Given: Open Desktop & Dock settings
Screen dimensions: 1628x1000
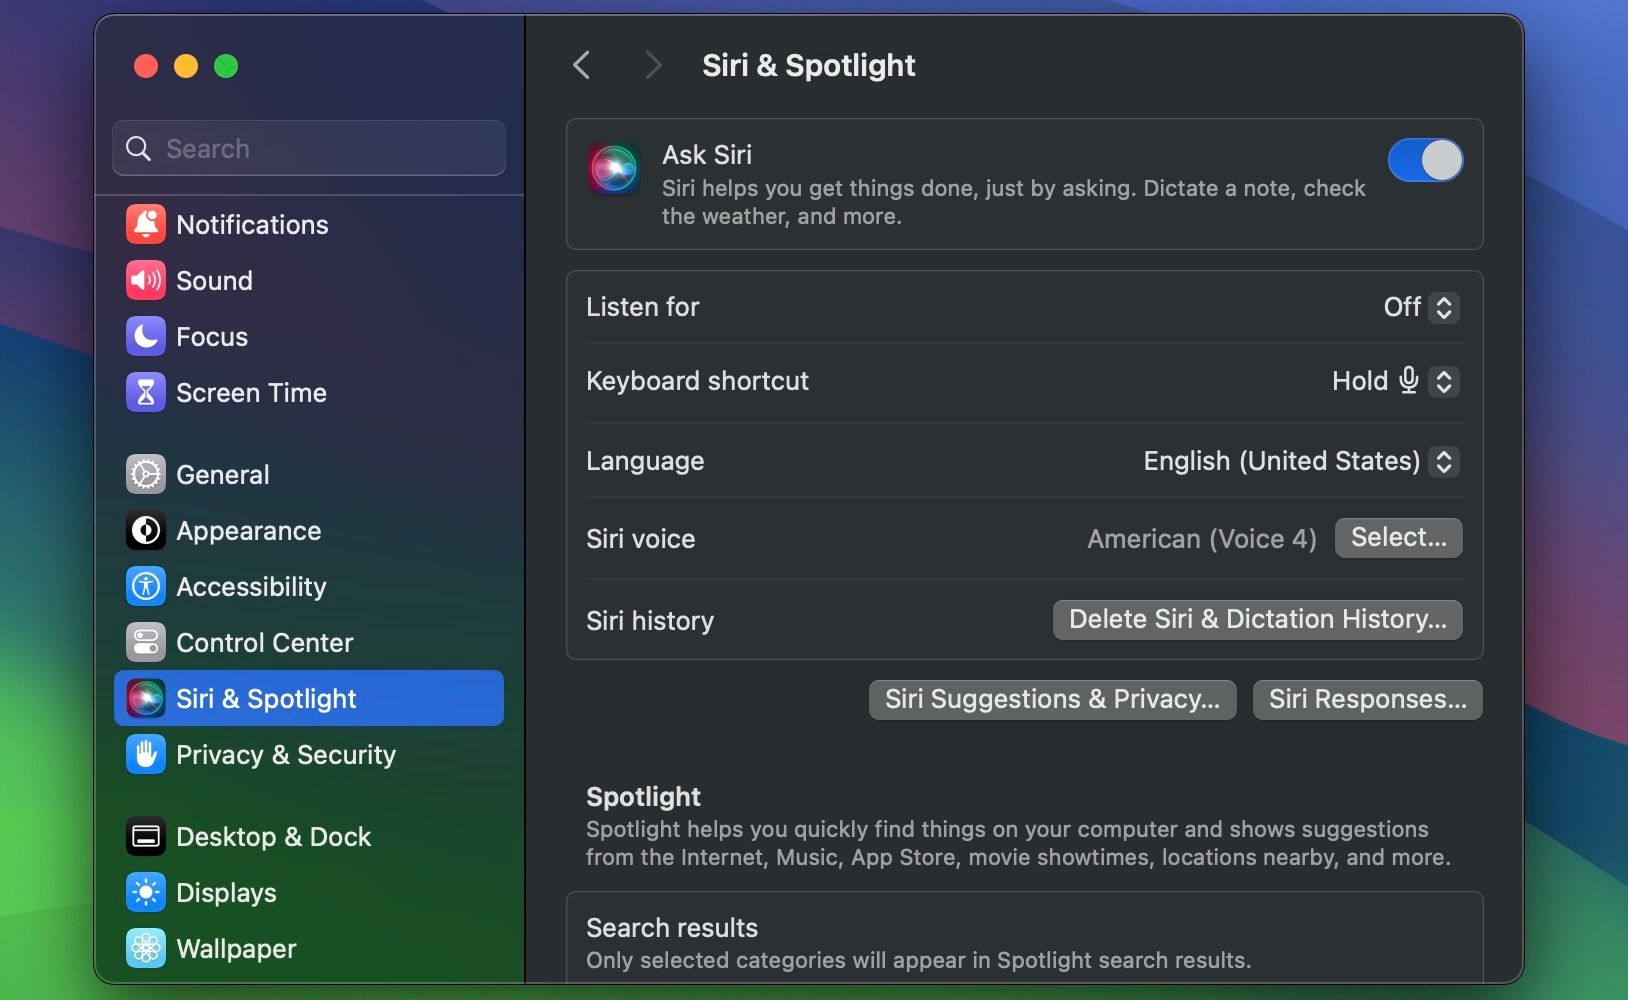Looking at the screenshot, I should (x=273, y=837).
